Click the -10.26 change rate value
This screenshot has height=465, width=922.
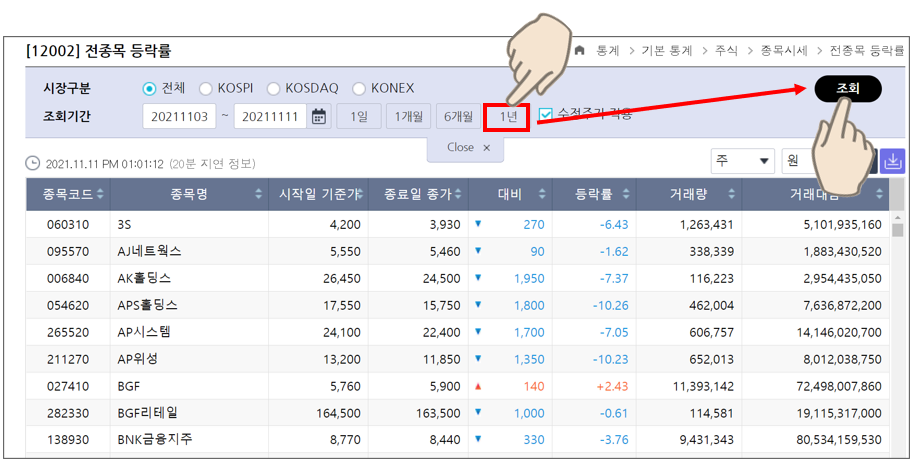(x=610, y=306)
